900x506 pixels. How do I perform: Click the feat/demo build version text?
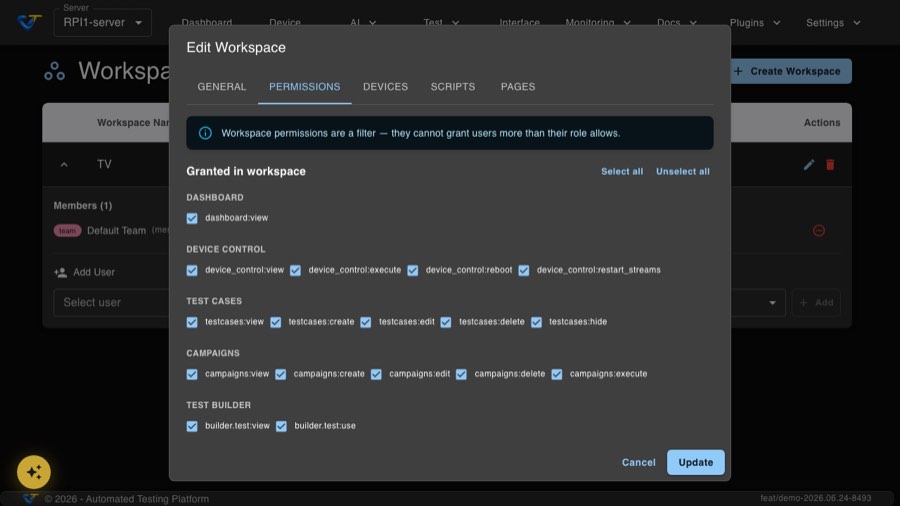click(816, 499)
